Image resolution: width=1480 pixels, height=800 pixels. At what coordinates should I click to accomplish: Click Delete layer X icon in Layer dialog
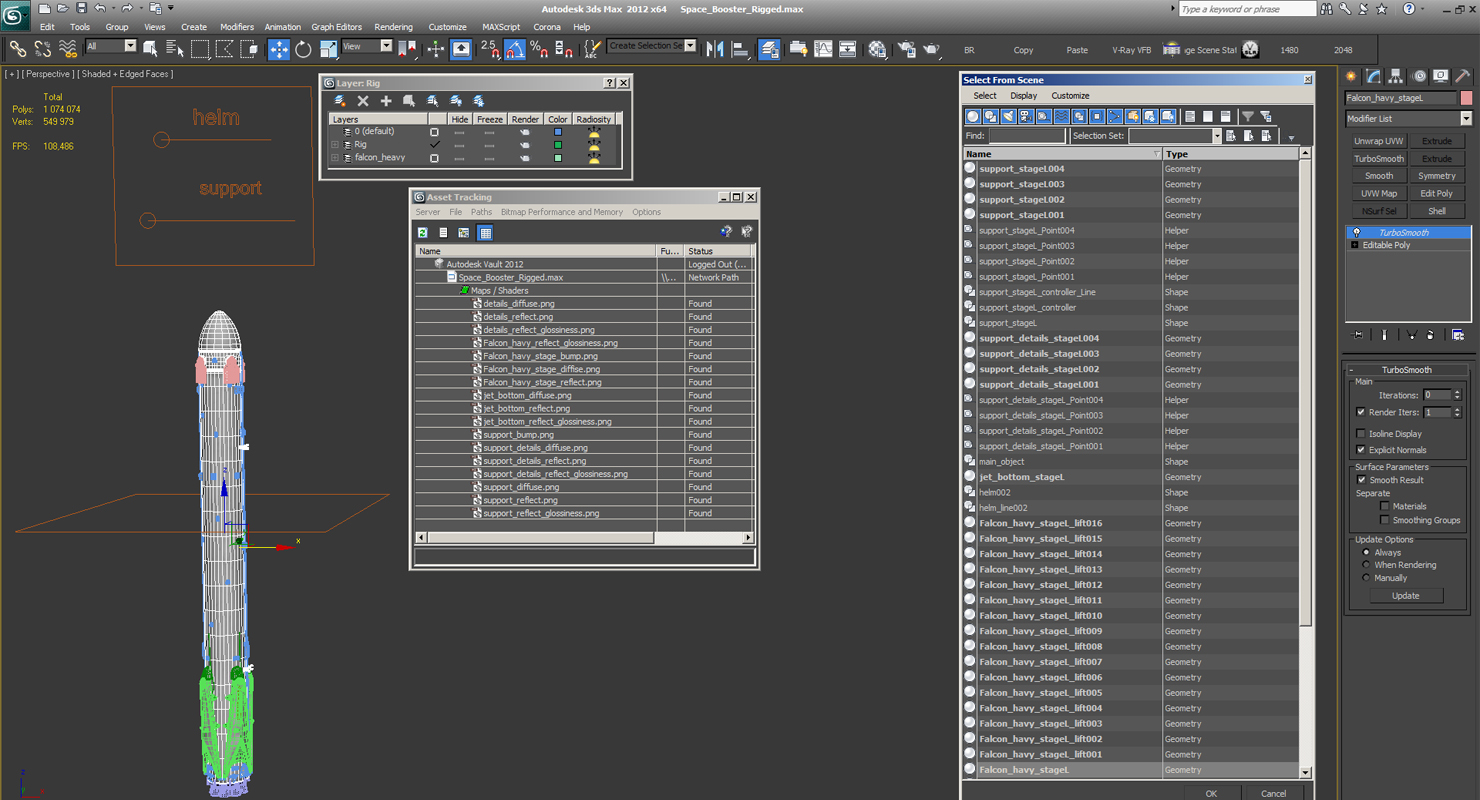point(363,101)
